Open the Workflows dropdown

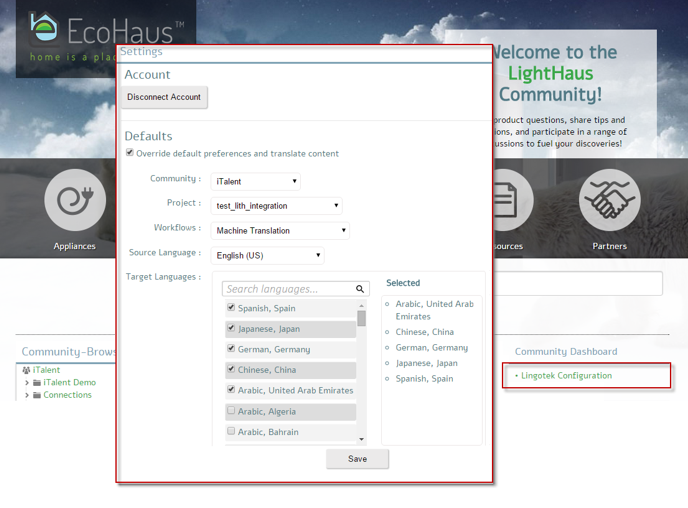(x=280, y=231)
